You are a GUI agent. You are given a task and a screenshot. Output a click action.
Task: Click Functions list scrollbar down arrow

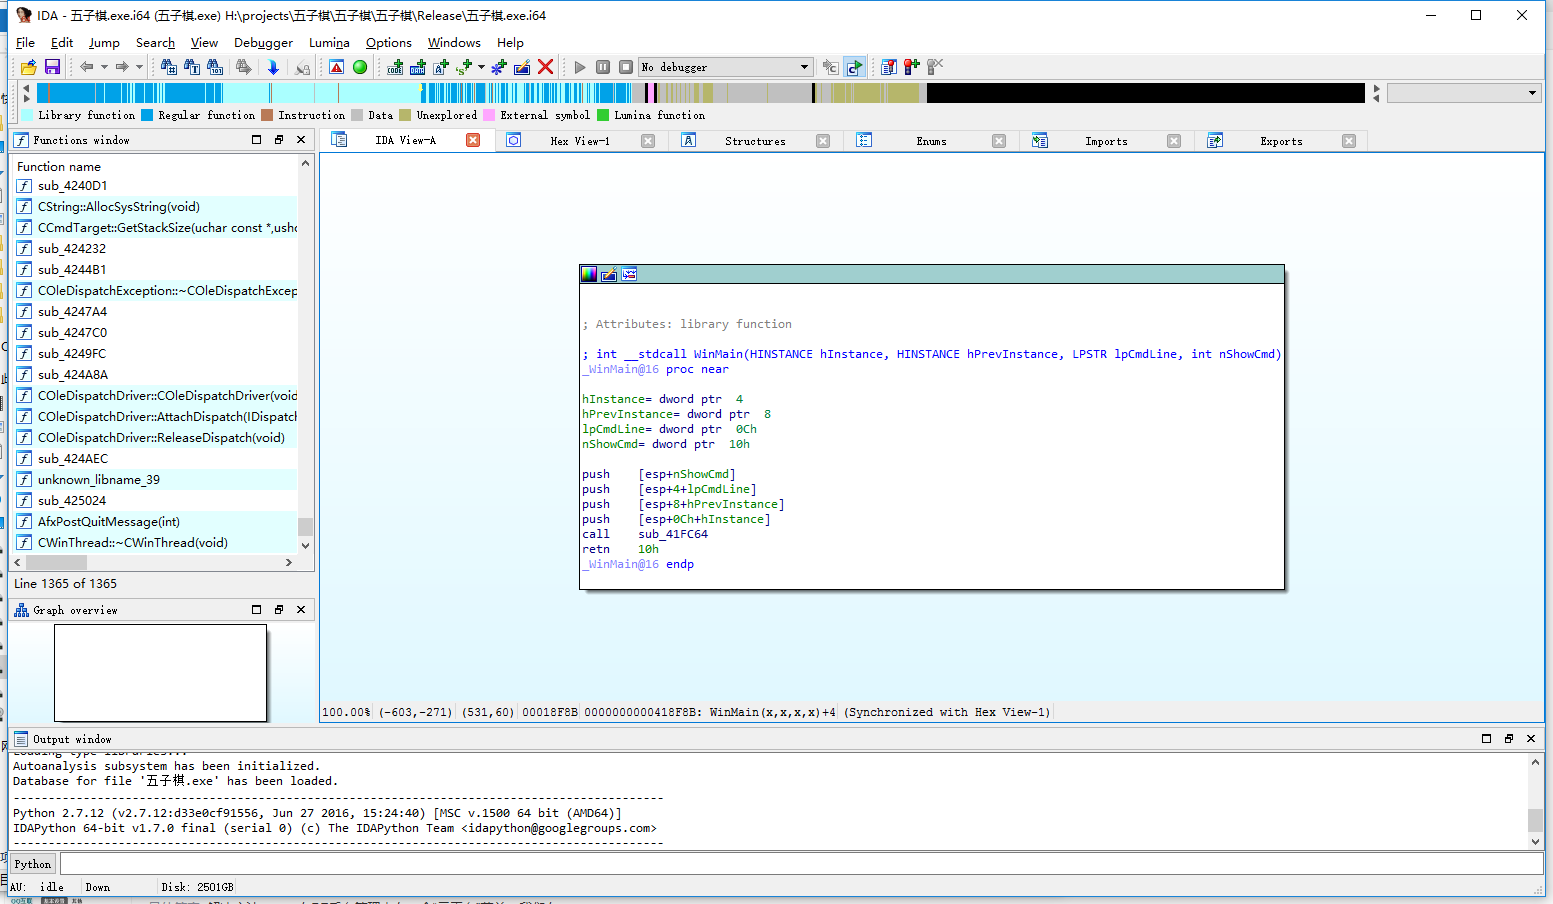305,546
